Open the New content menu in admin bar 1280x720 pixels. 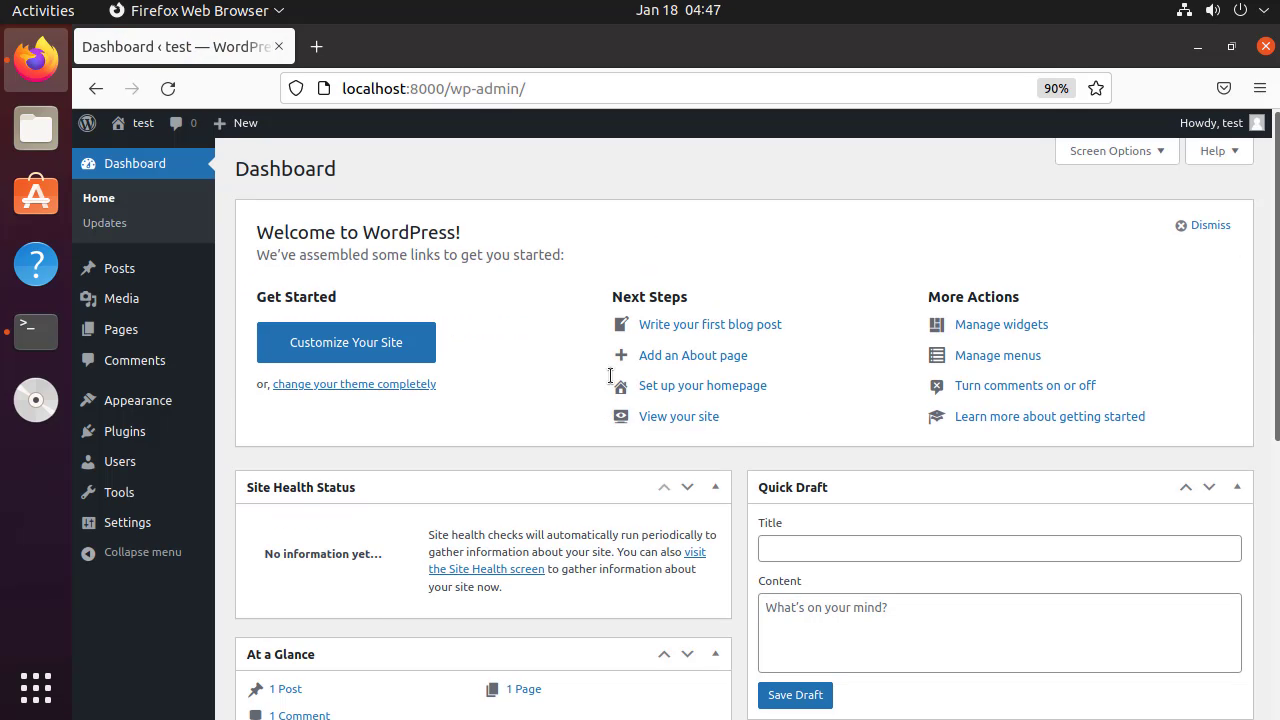coord(235,123)
